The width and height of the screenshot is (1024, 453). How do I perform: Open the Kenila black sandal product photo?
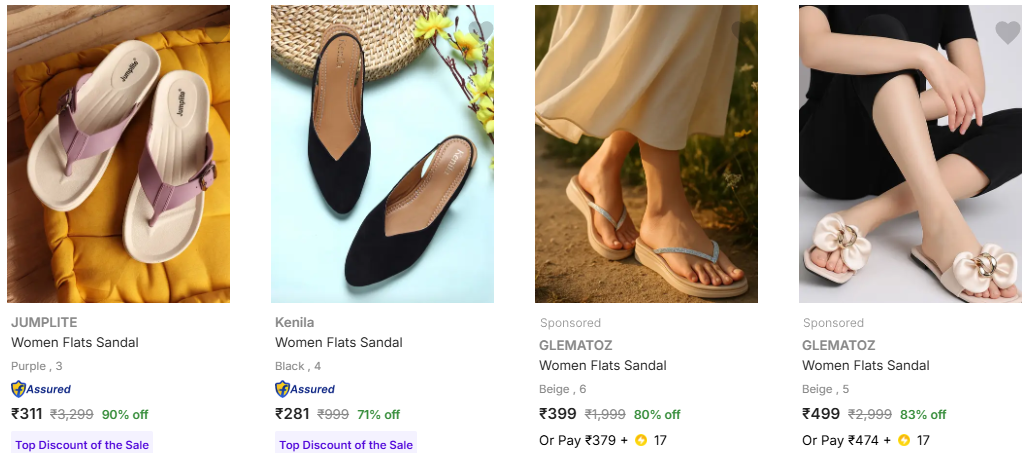click(382, 154)
